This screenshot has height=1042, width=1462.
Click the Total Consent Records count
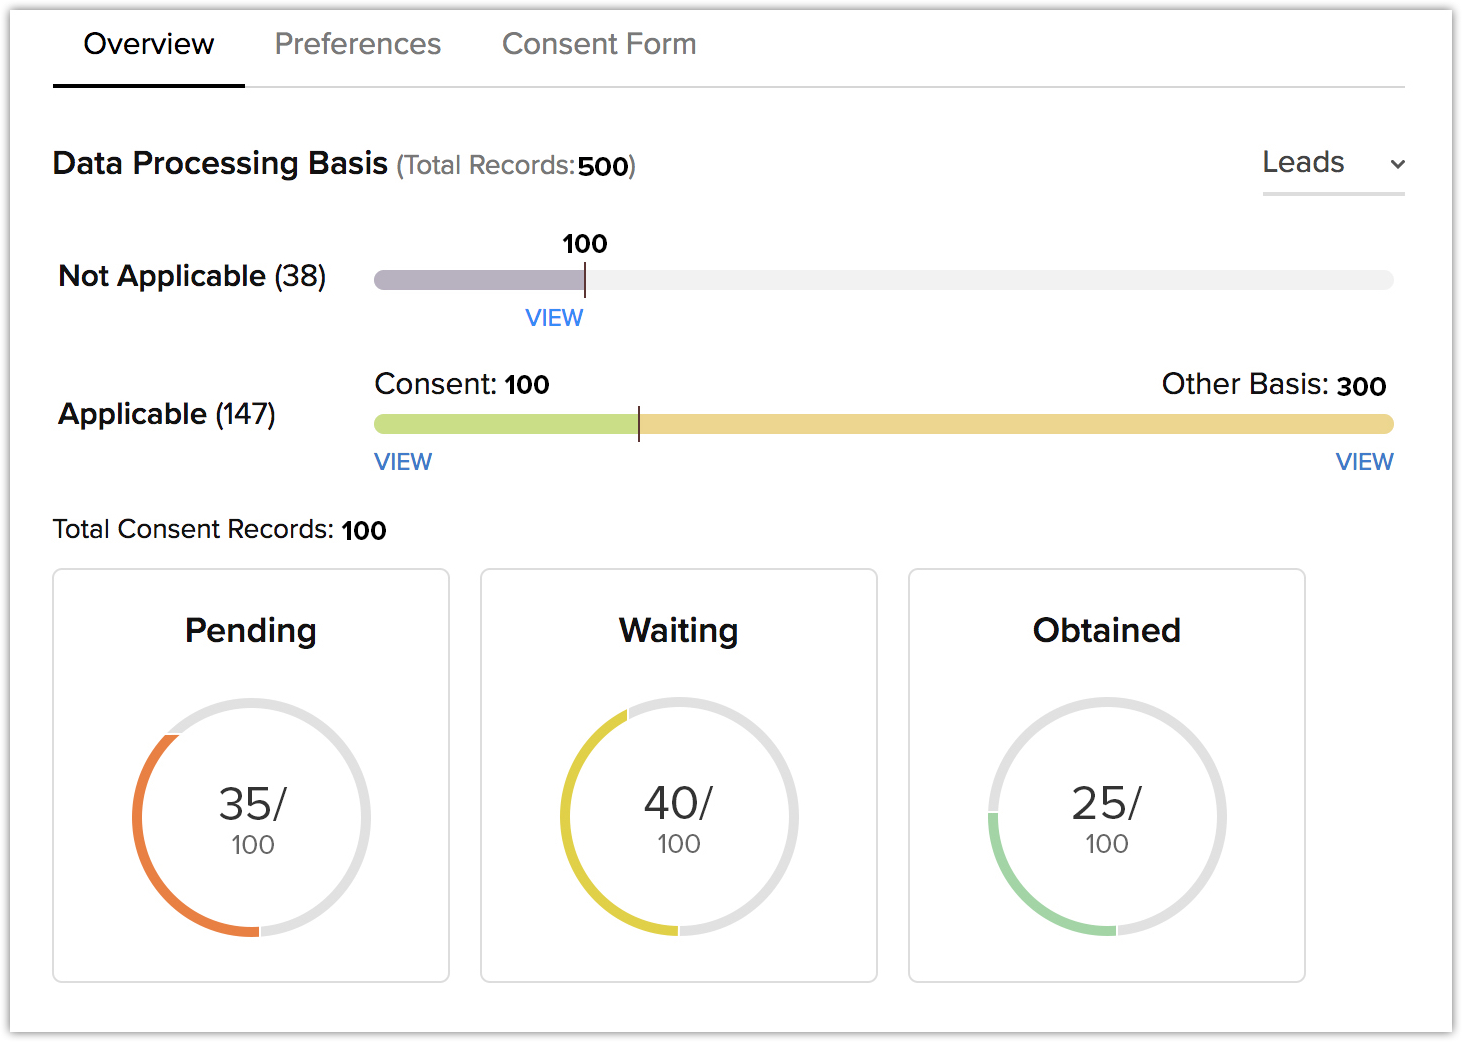[x=364, y=530]
